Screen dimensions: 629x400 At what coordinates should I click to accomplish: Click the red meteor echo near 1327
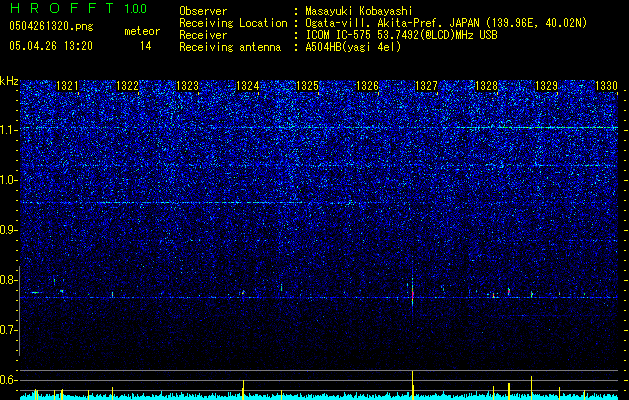pyautogui.click(x=412, y=295)
